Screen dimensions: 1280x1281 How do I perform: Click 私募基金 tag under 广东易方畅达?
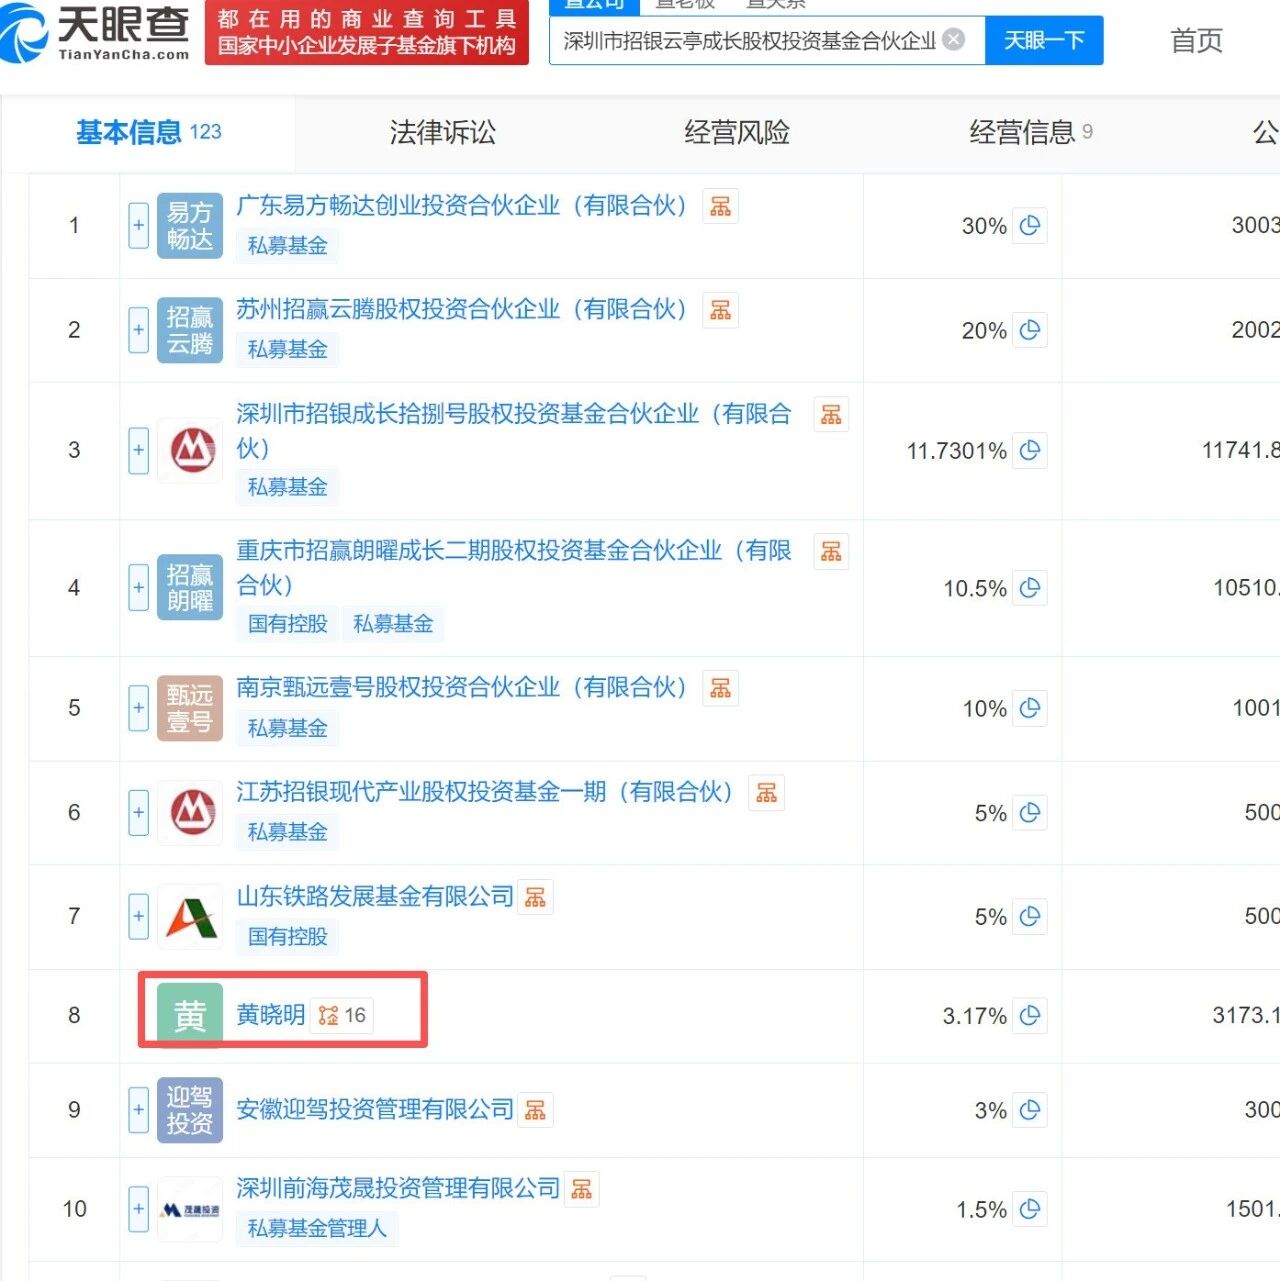pyautogui.click(x=288, y=246)
